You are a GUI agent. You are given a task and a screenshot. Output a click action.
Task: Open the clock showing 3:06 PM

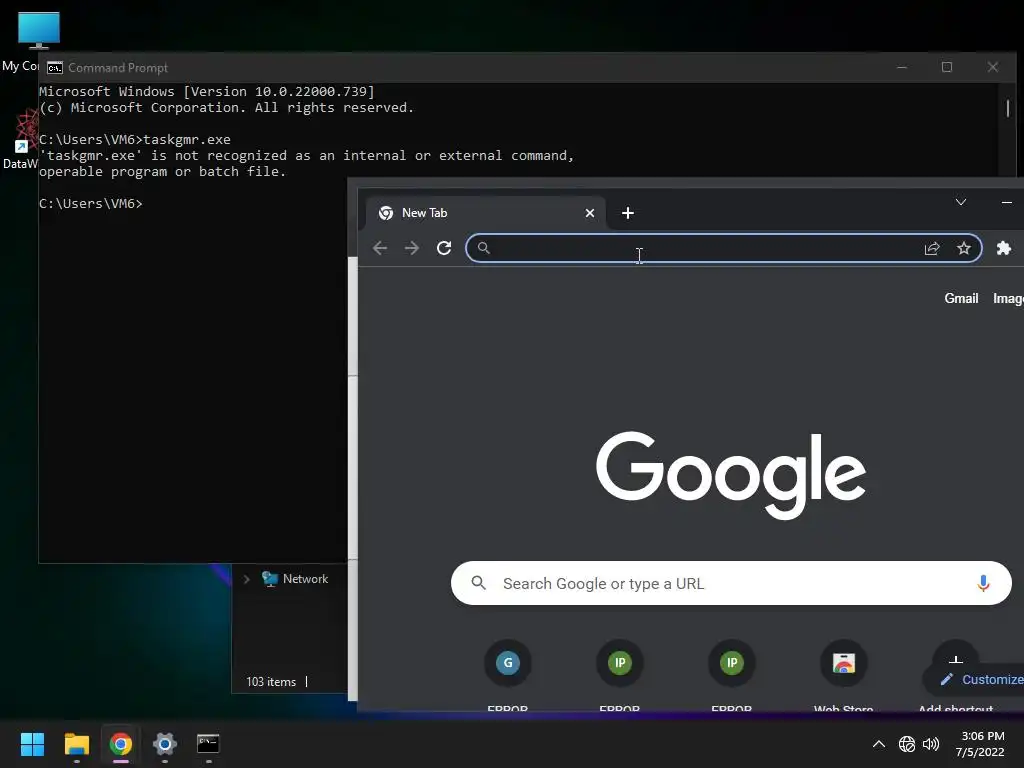pos(980,744)
